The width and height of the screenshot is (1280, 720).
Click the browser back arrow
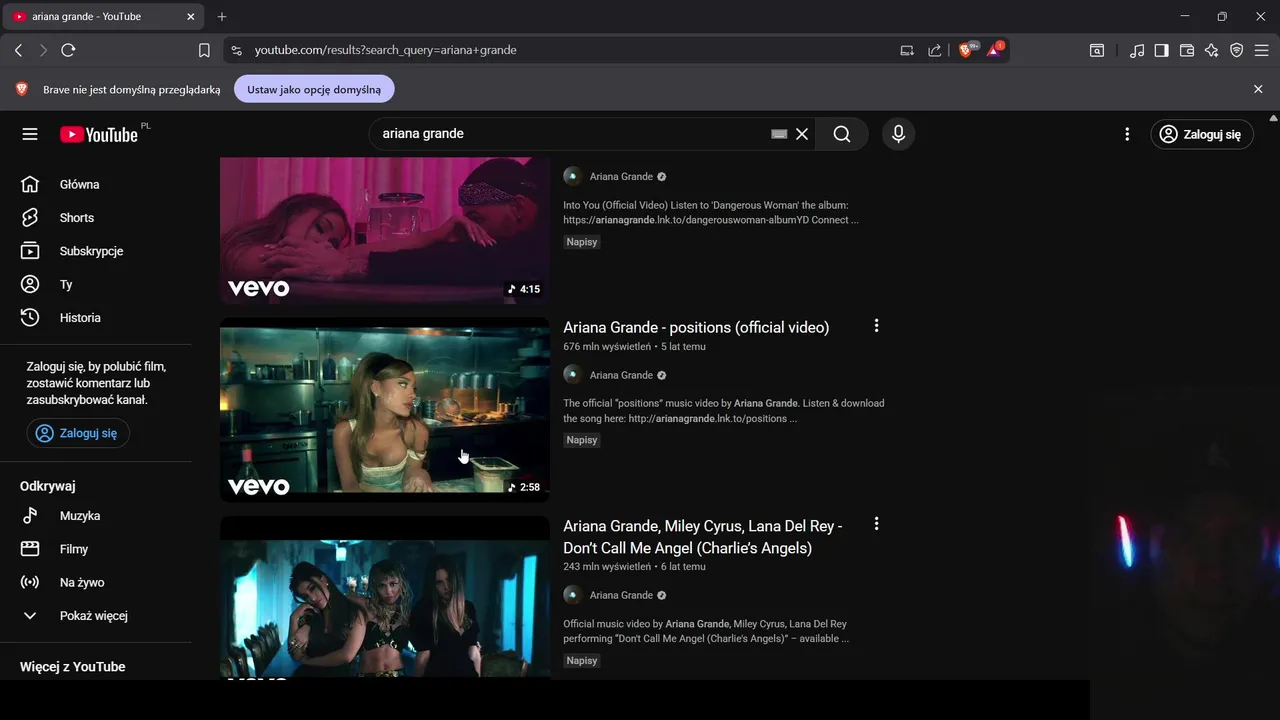coord(18,50)
